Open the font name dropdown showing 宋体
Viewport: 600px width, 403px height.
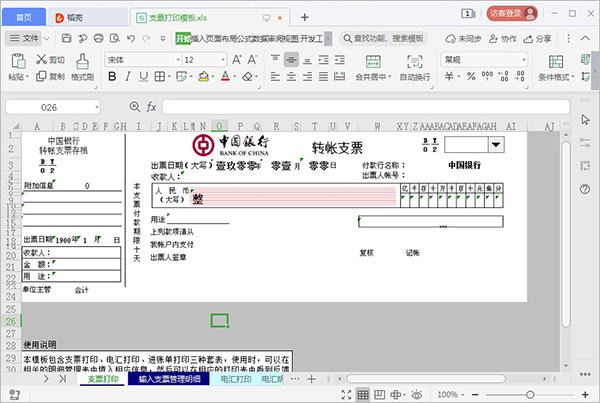pyautogui.click(x=139, y=59)
